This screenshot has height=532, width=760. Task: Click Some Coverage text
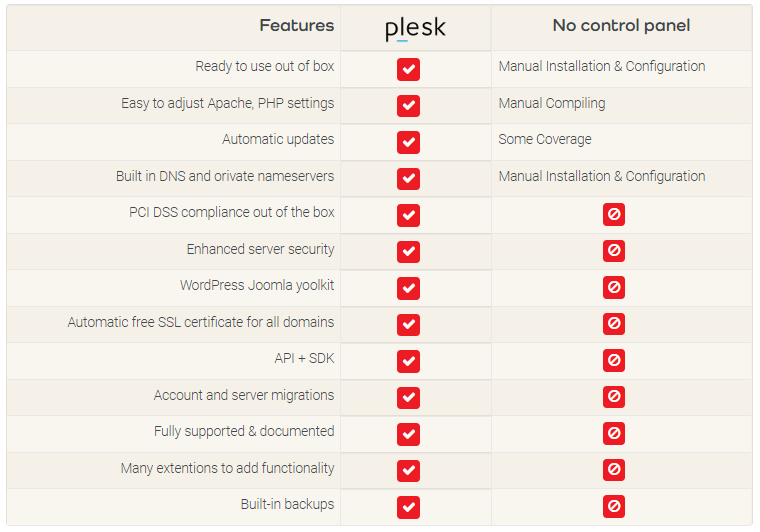545,140
